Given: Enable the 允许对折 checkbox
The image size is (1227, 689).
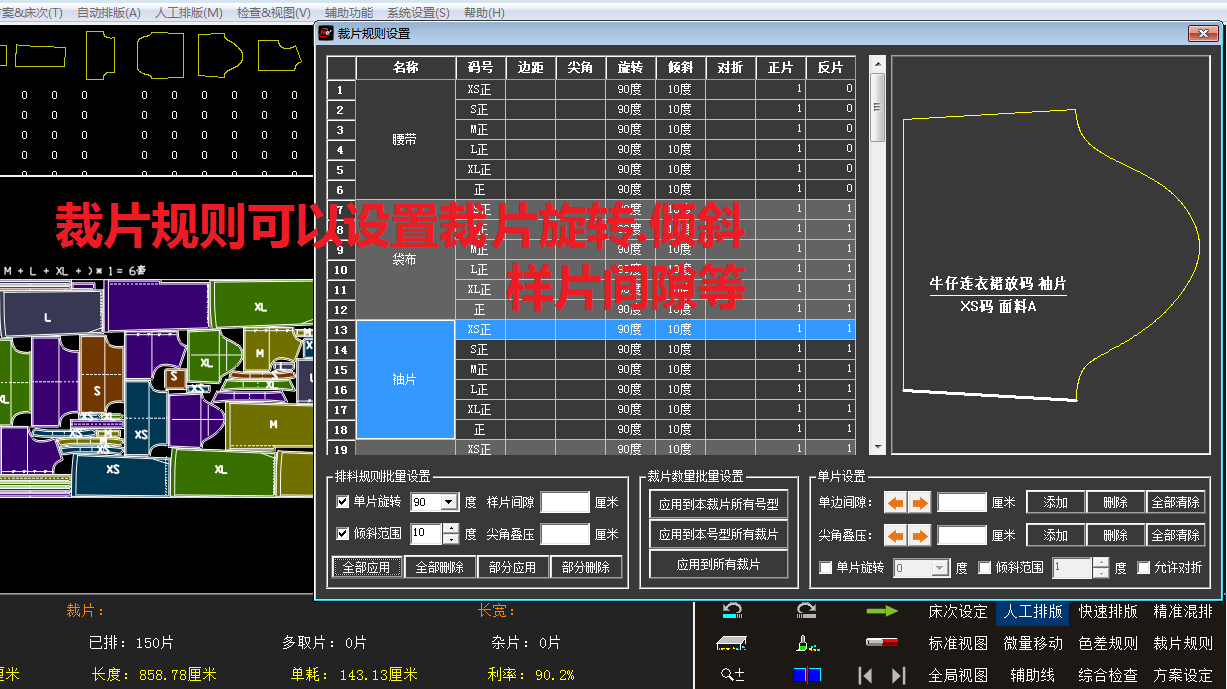Looking at the screenshot, I should coord(1143,568).
